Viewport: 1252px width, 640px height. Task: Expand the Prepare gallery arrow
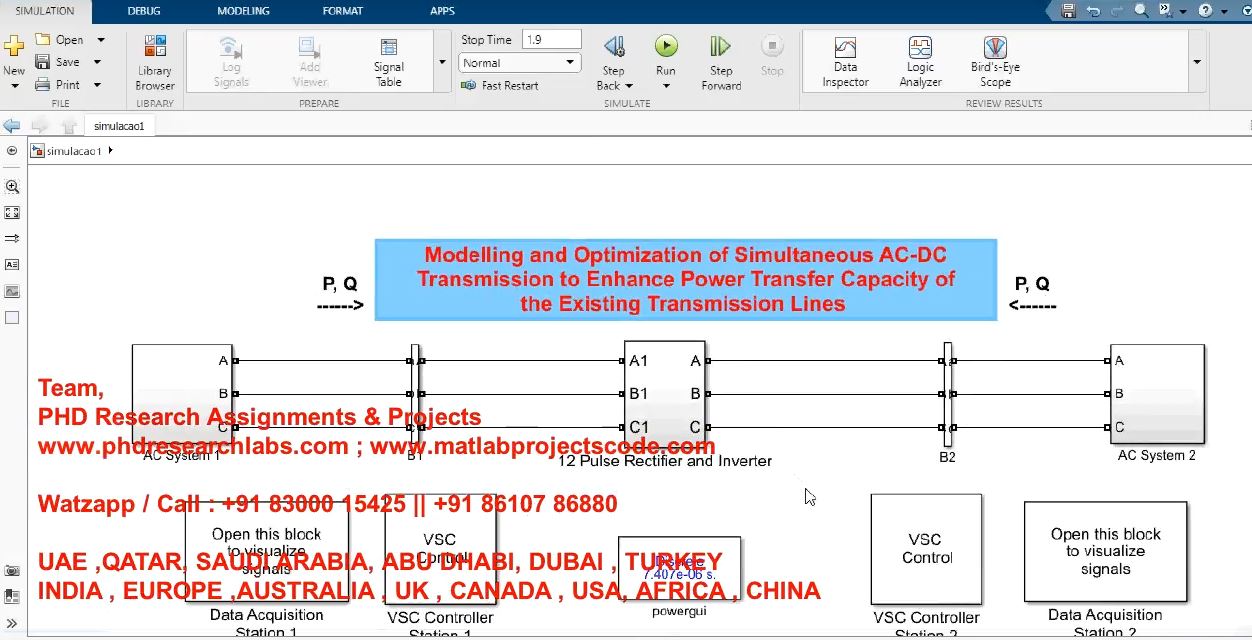(443, 62)
